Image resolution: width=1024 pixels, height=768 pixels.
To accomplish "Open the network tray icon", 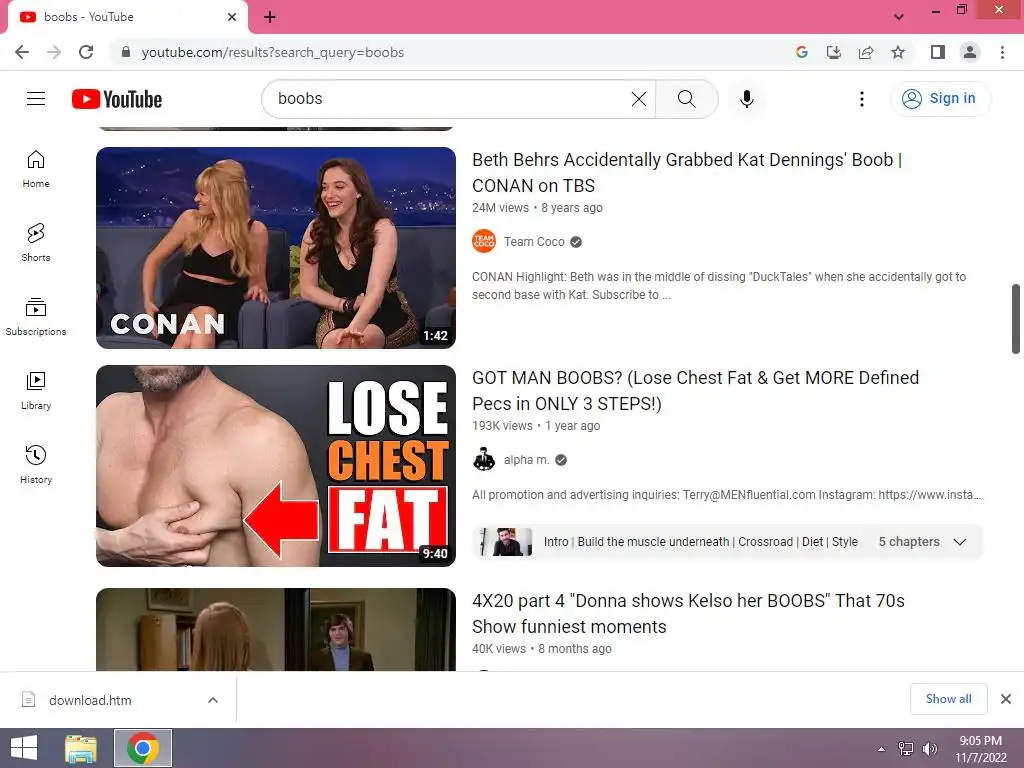I will click(906, 748).
